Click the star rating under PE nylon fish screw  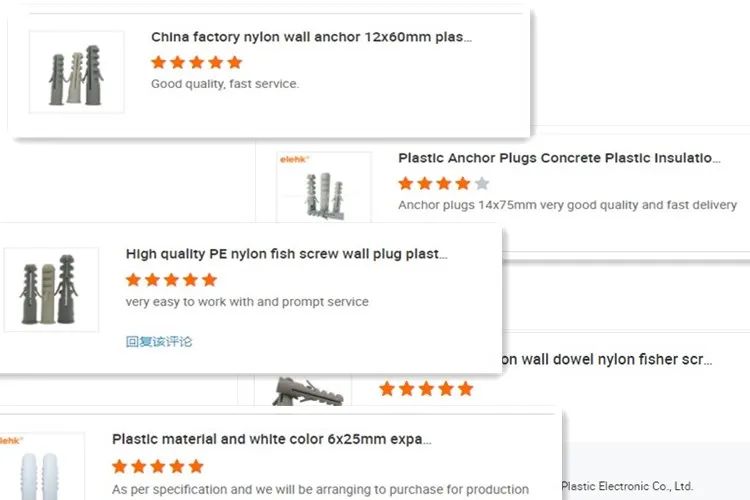click(171, 280)
